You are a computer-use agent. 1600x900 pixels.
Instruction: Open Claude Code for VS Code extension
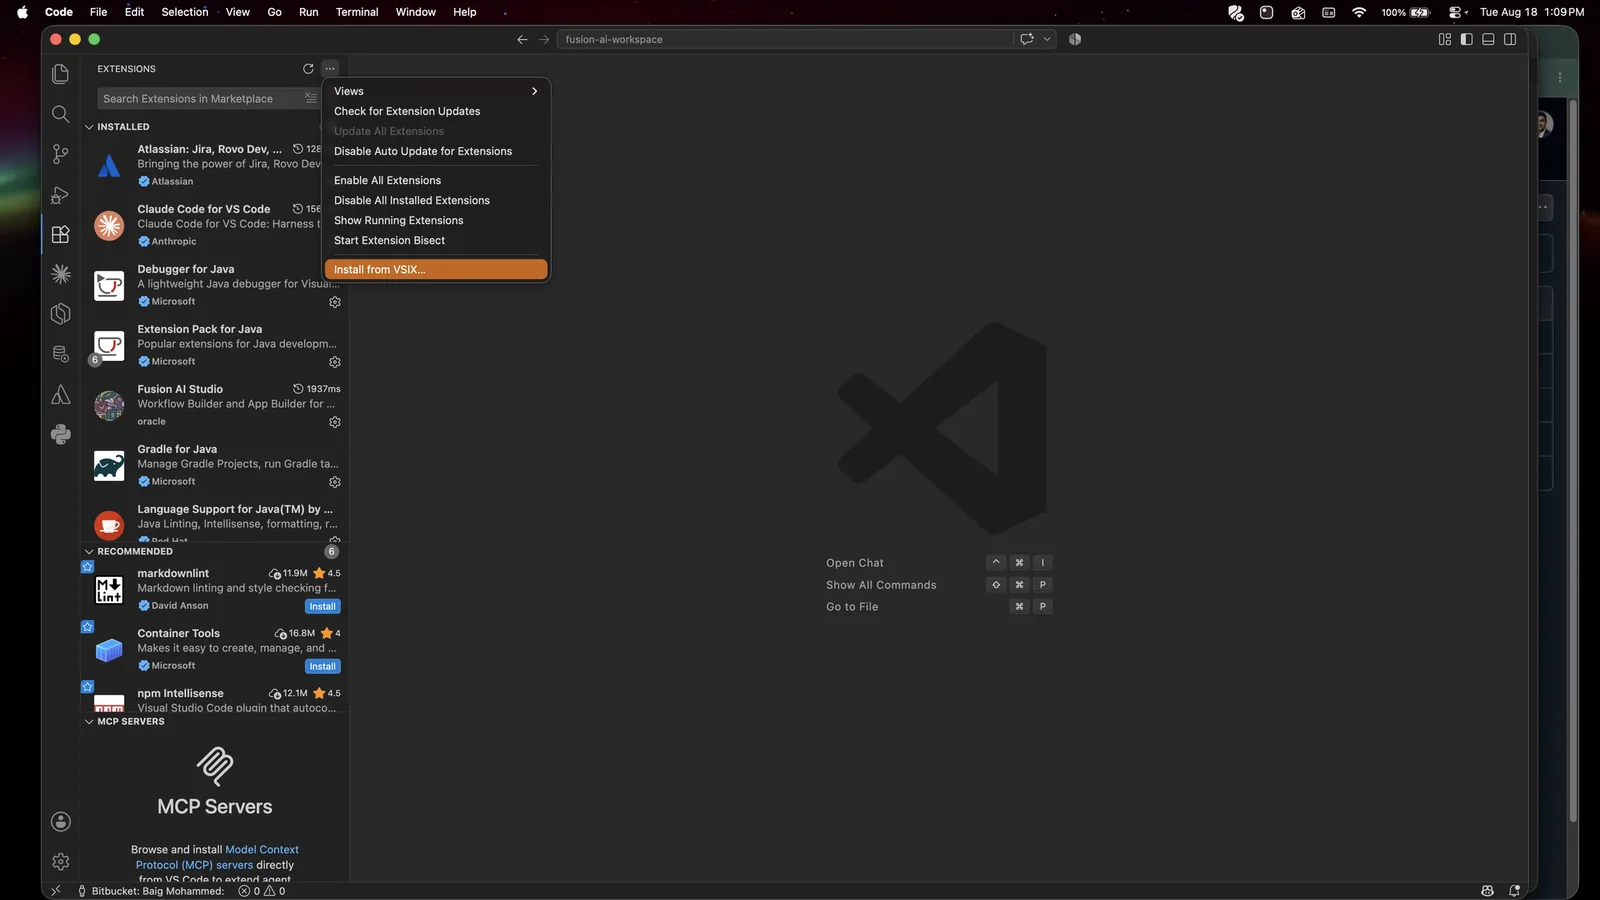point(215,225)
